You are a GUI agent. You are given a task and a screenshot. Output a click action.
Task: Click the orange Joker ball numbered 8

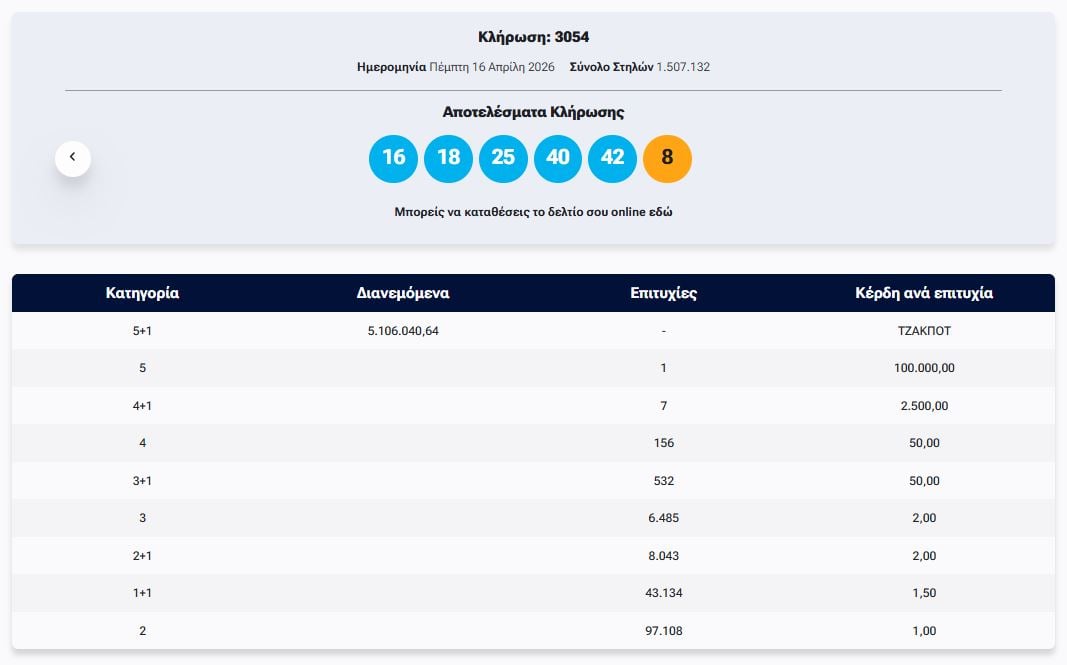pyautogui.click(x=667, y=158)
